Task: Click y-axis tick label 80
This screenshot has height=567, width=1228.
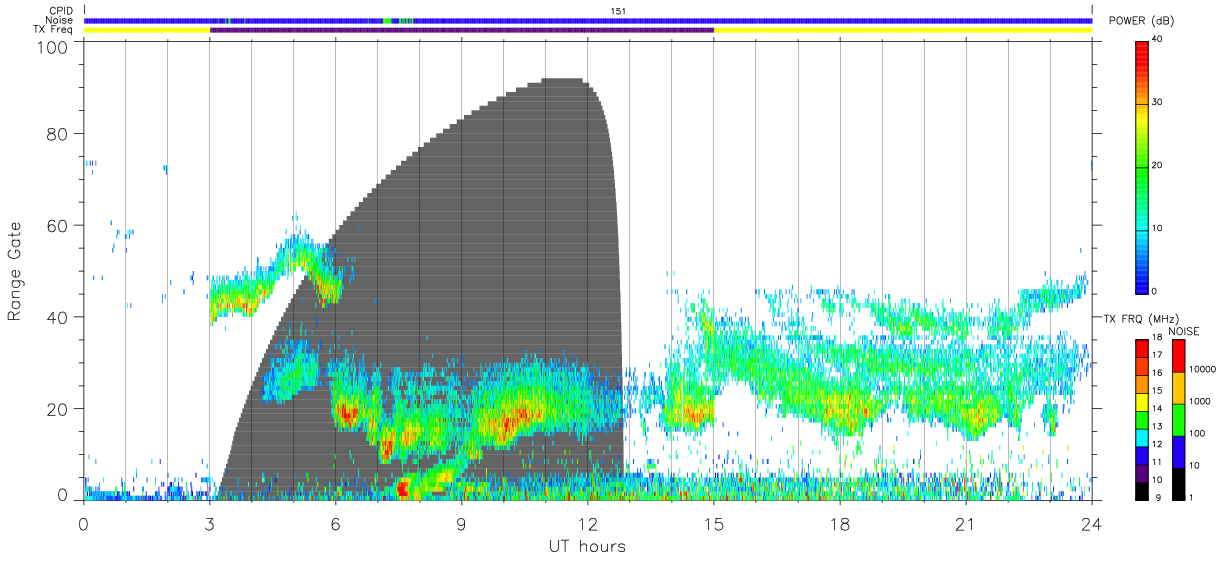Action: [57, 134]
